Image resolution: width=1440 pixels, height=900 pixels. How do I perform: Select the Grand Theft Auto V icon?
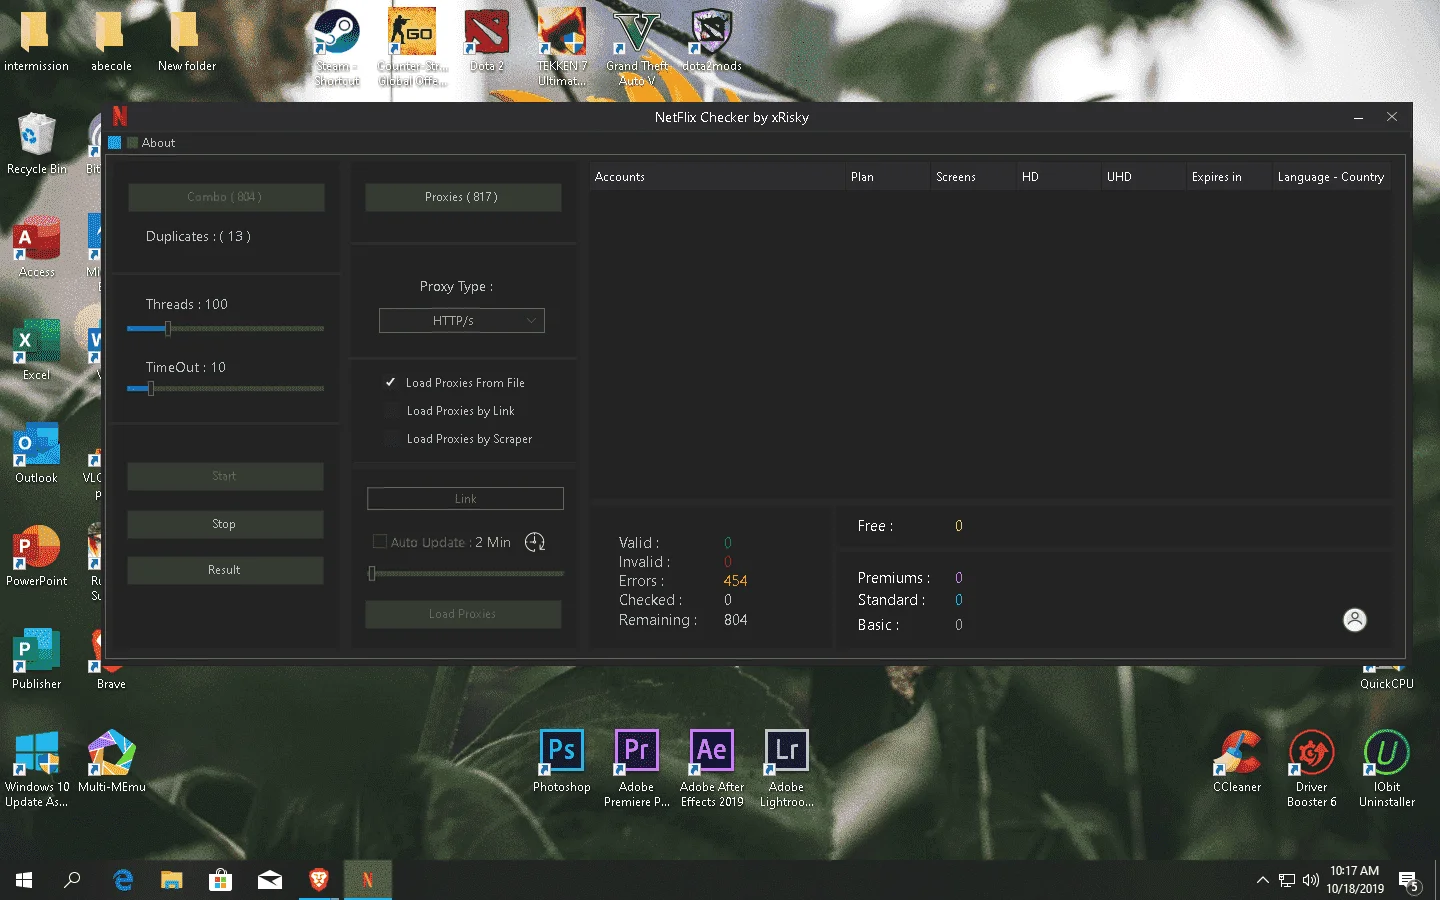637,48
